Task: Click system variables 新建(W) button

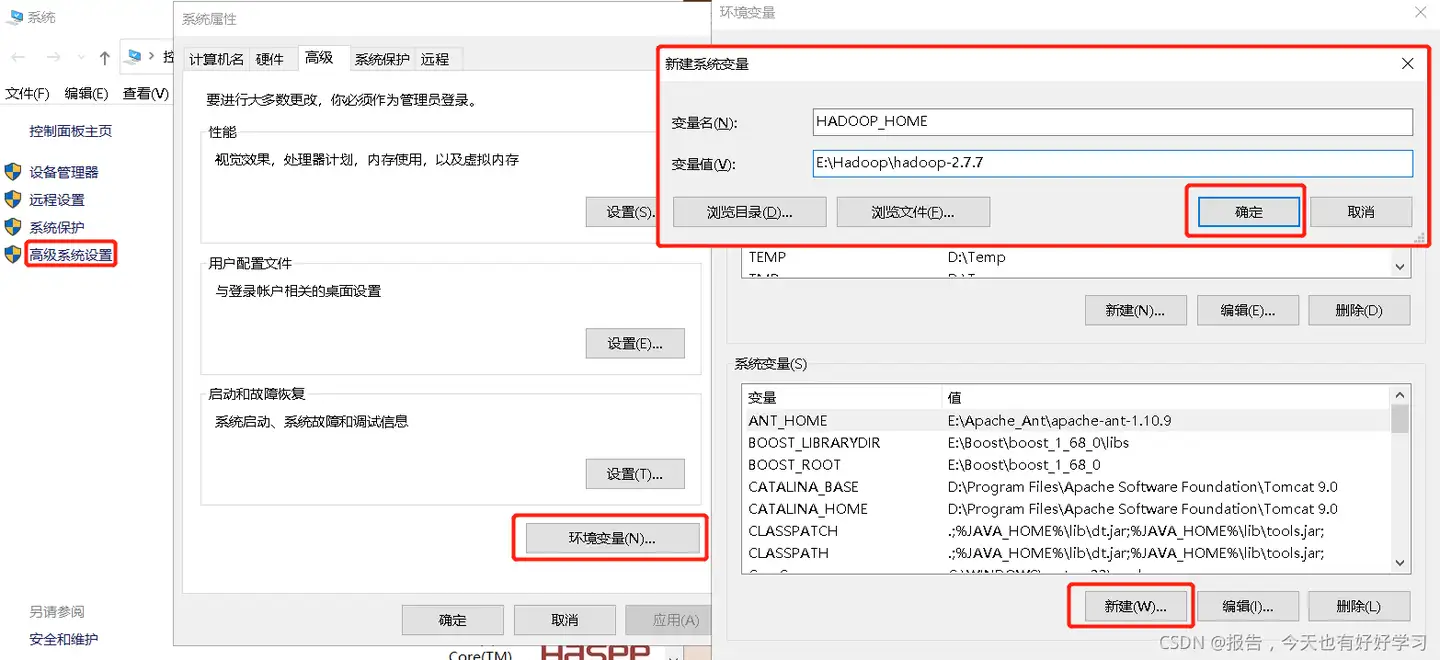Action: (x=1135, y=606)
